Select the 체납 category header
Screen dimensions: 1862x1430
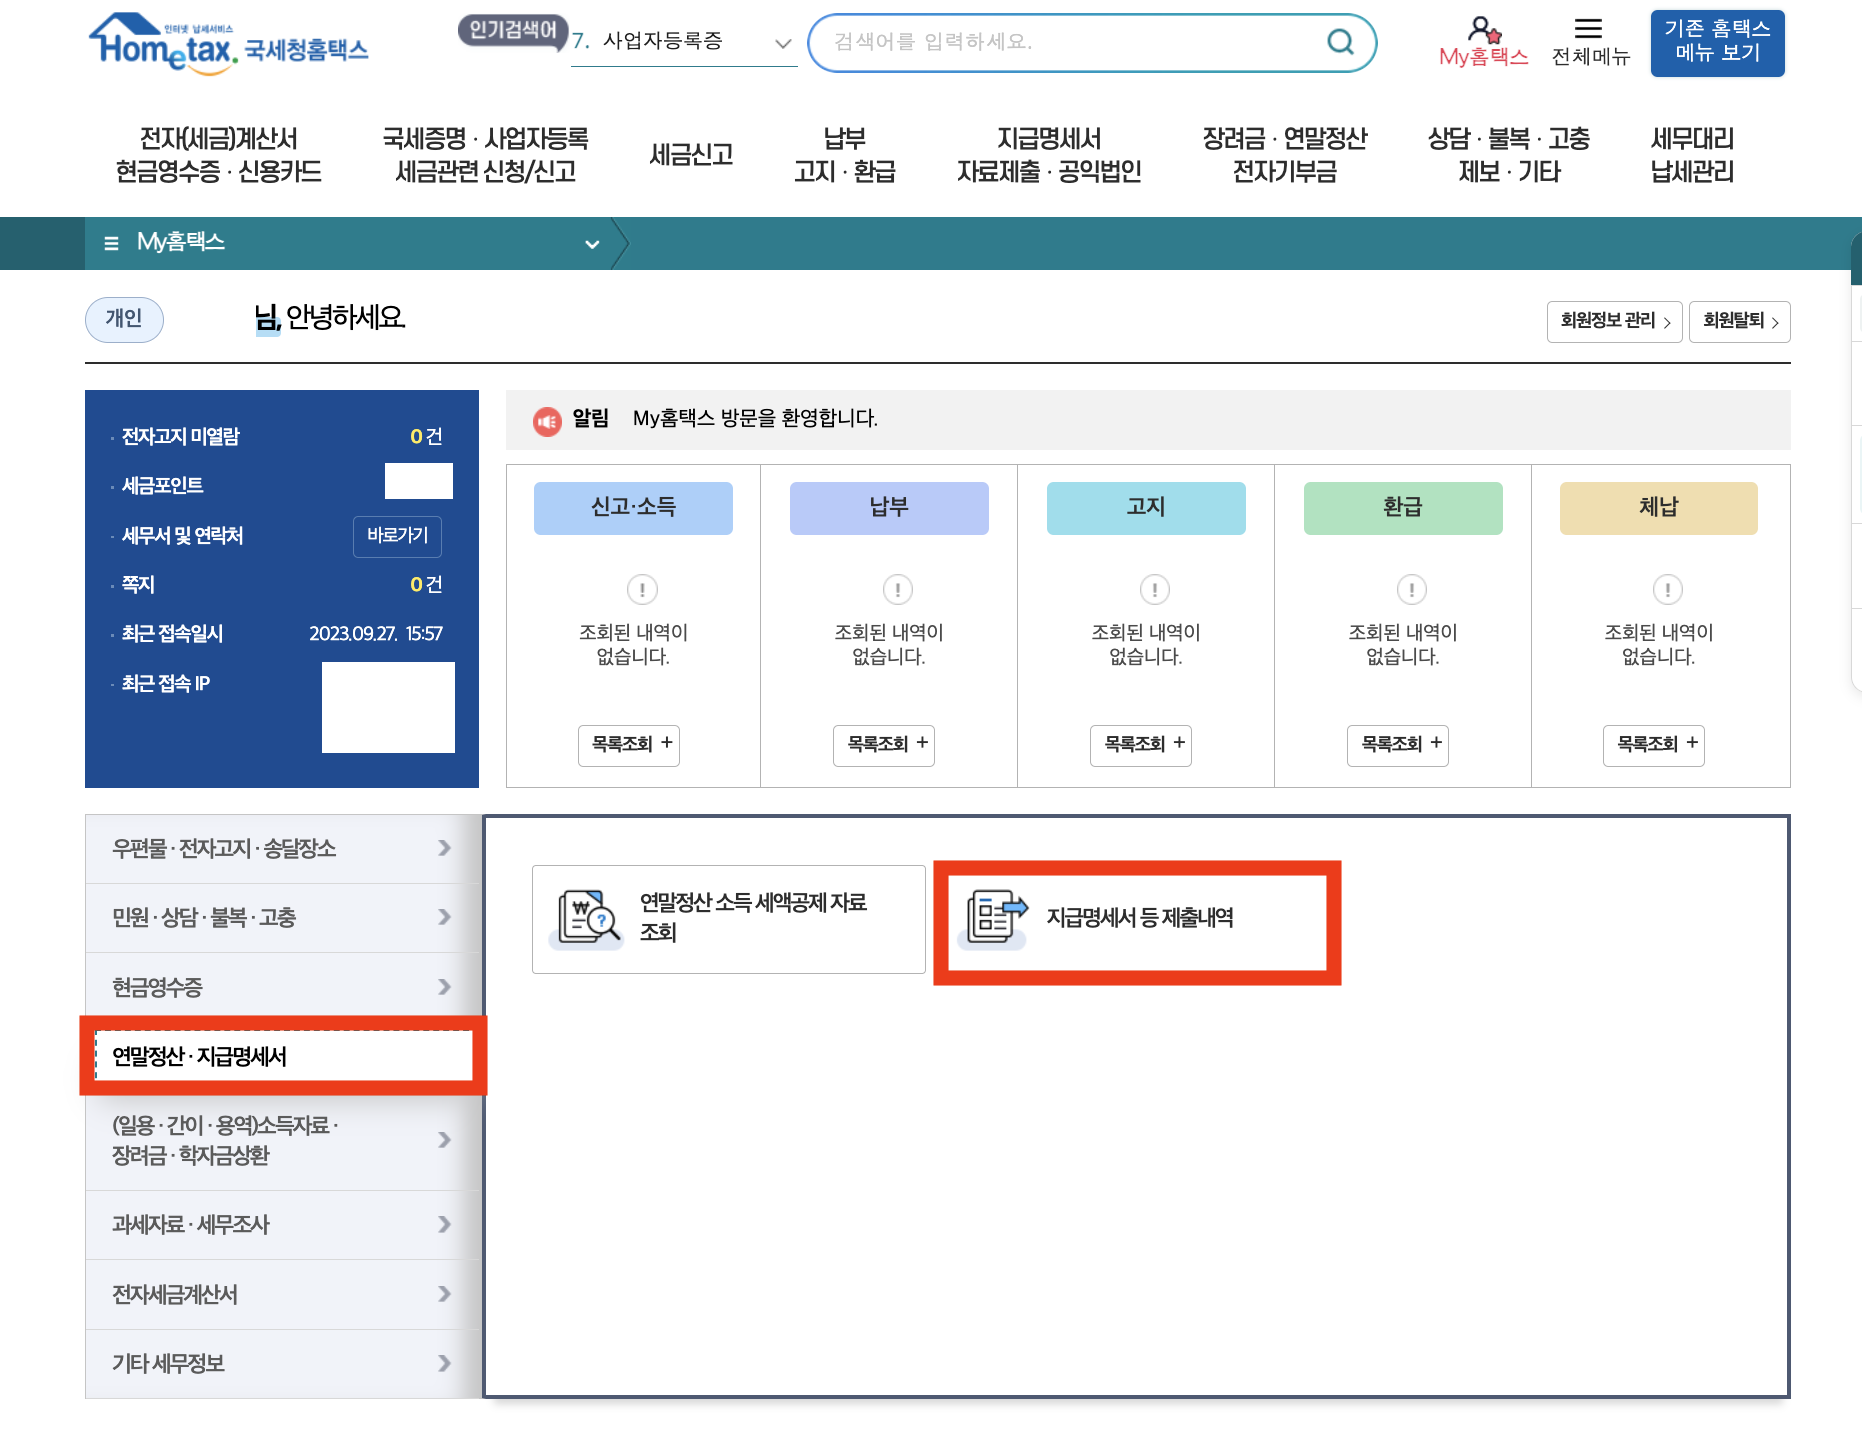pos(1659,508)
